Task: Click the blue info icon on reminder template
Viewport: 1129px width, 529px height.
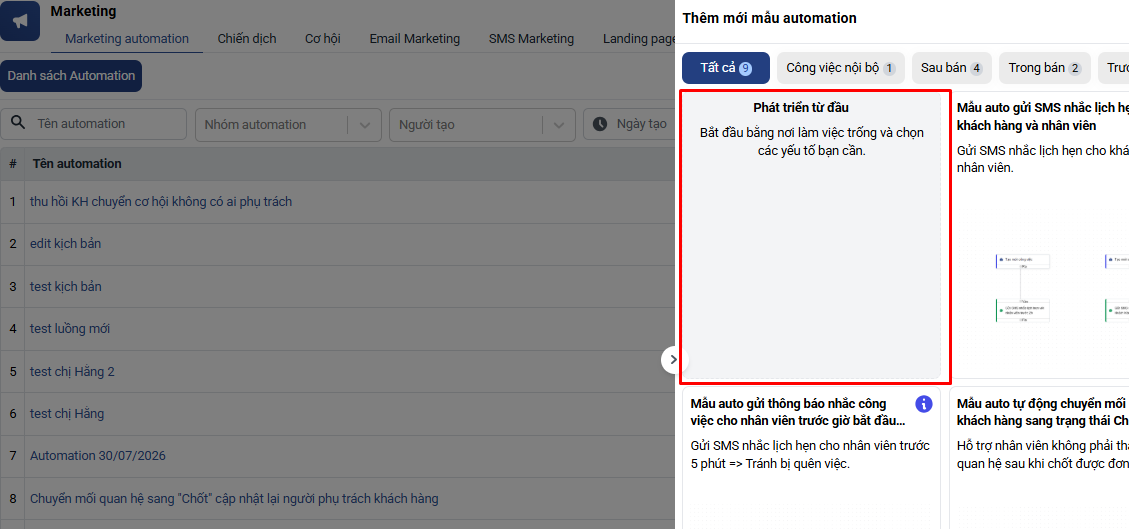Action: pyautogui.click(x=924, y=403)
